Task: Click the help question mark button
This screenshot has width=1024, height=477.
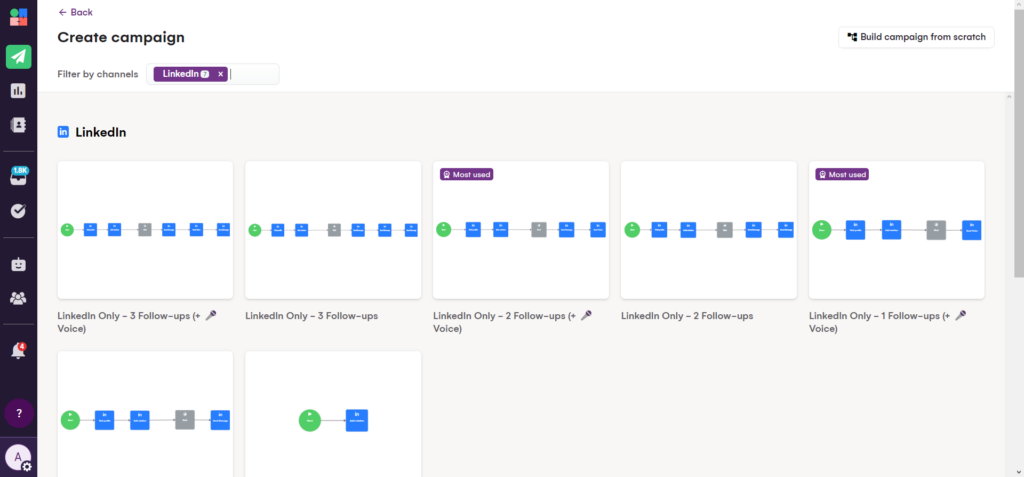Action: click(18, 413)
